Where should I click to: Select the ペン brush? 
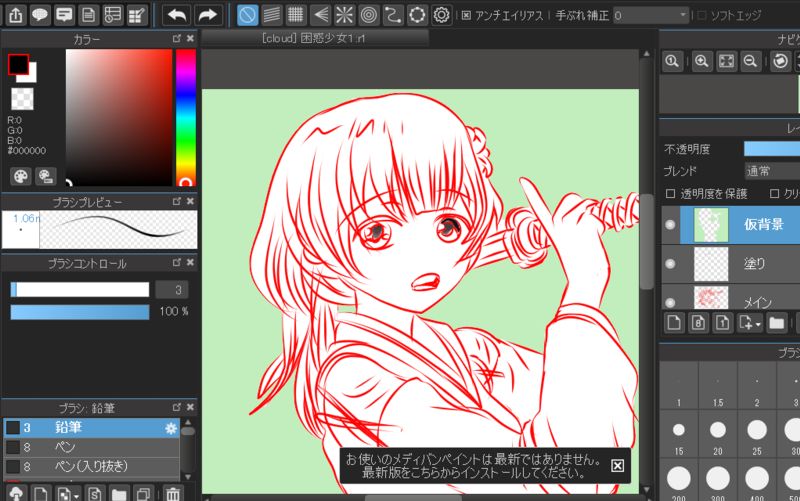(92, 447)
